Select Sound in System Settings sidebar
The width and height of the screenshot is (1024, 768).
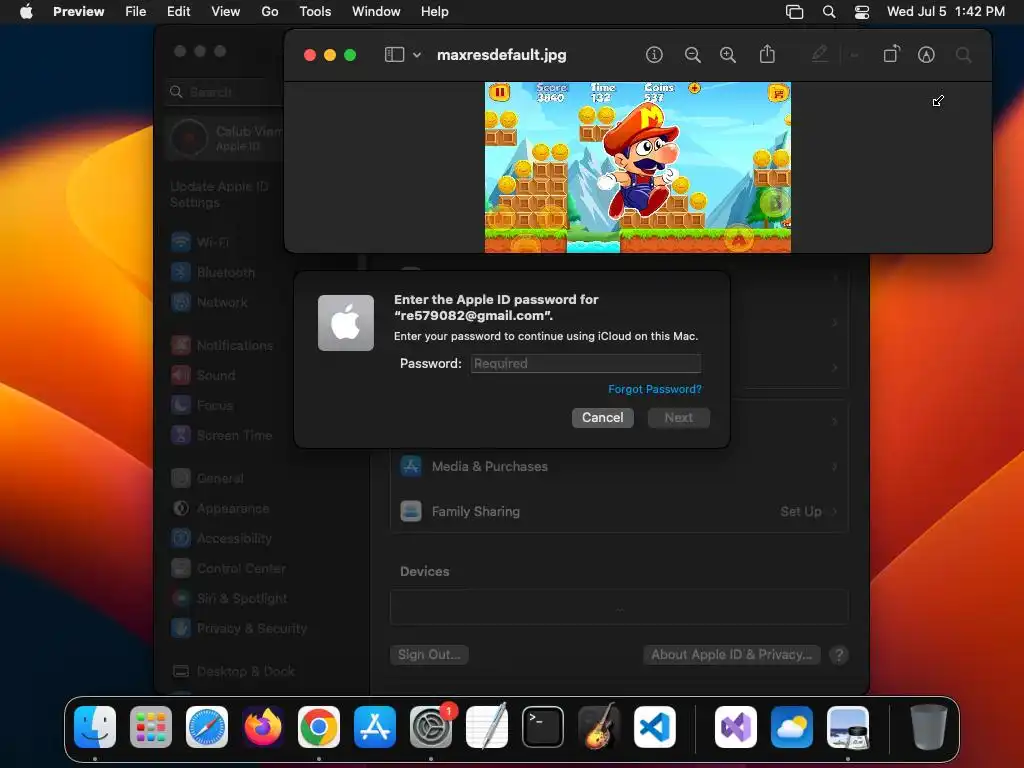click(216, 376)
